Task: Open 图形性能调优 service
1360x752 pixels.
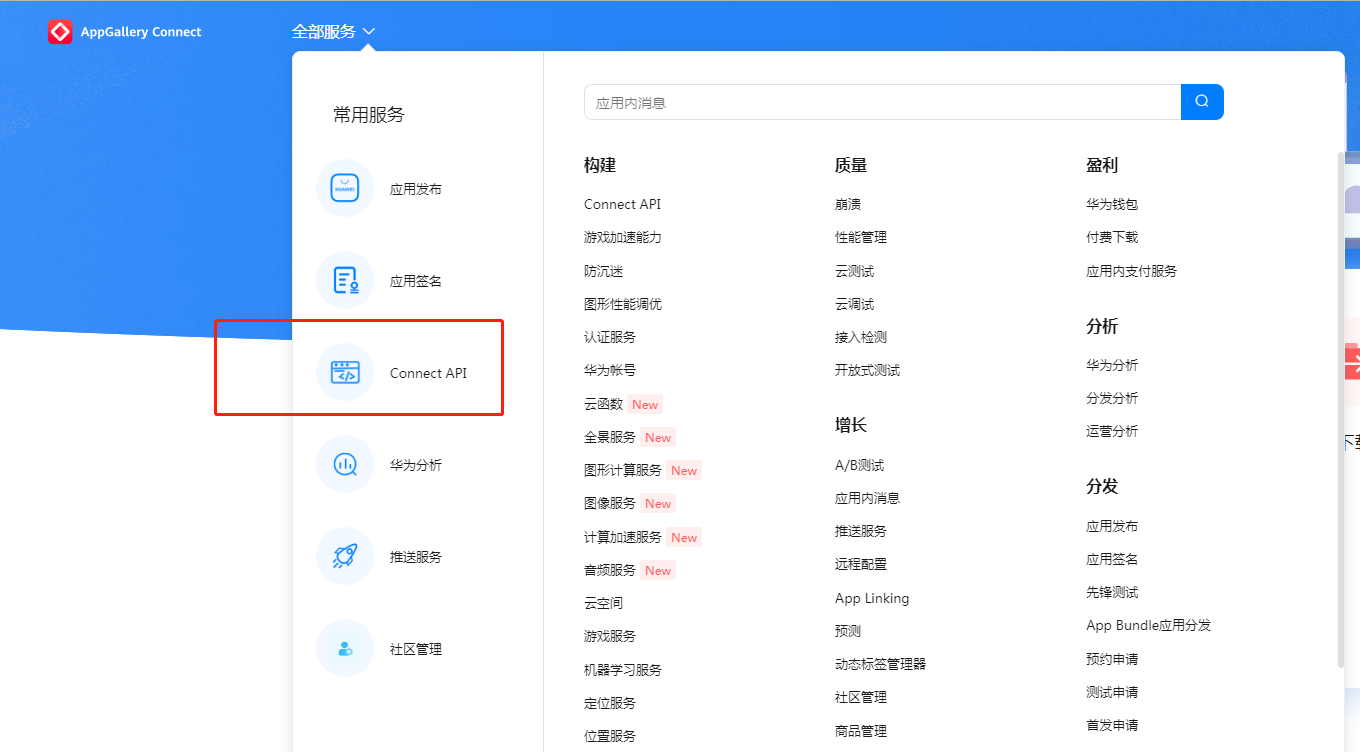Action: click(623, 304)
